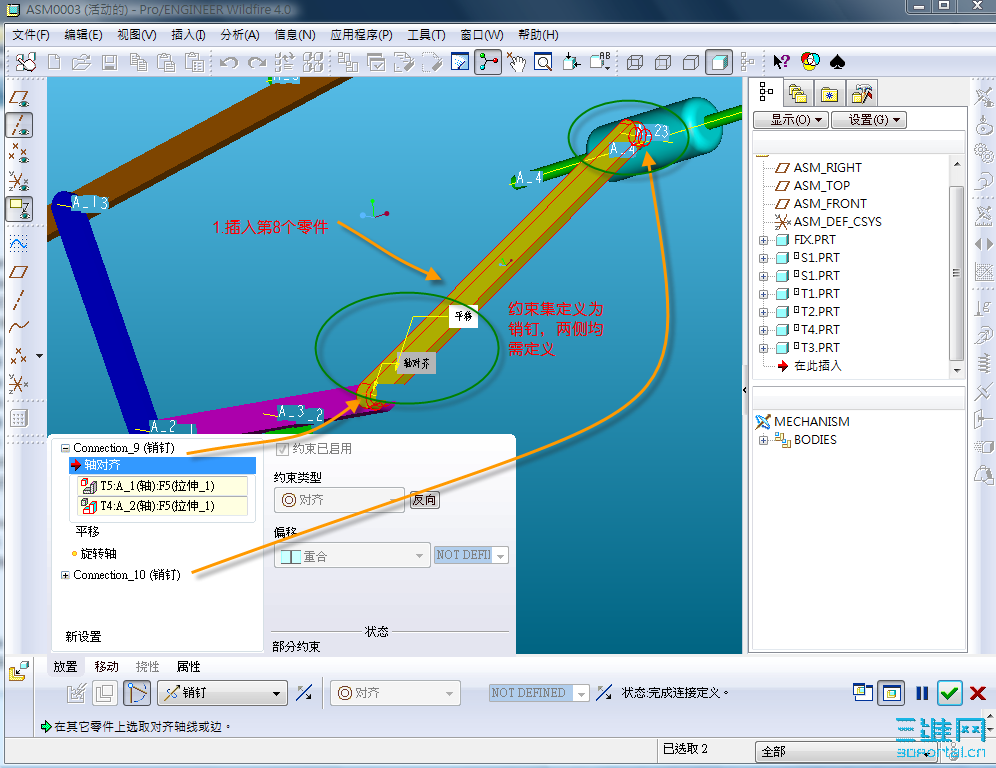Collapse Connection_9 (销钉) set
996x768 pixels.
pyautogui.click(x=65, y=448)
